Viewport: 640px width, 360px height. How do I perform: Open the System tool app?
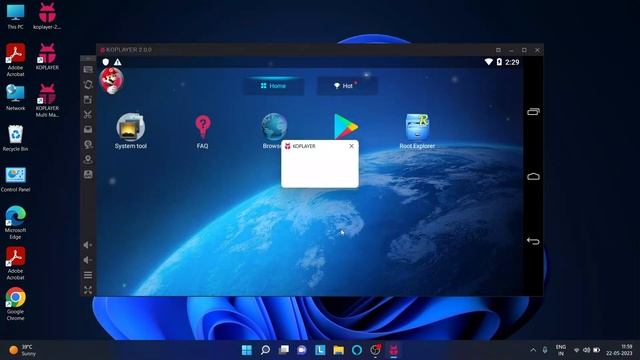[x=131, y=131]
